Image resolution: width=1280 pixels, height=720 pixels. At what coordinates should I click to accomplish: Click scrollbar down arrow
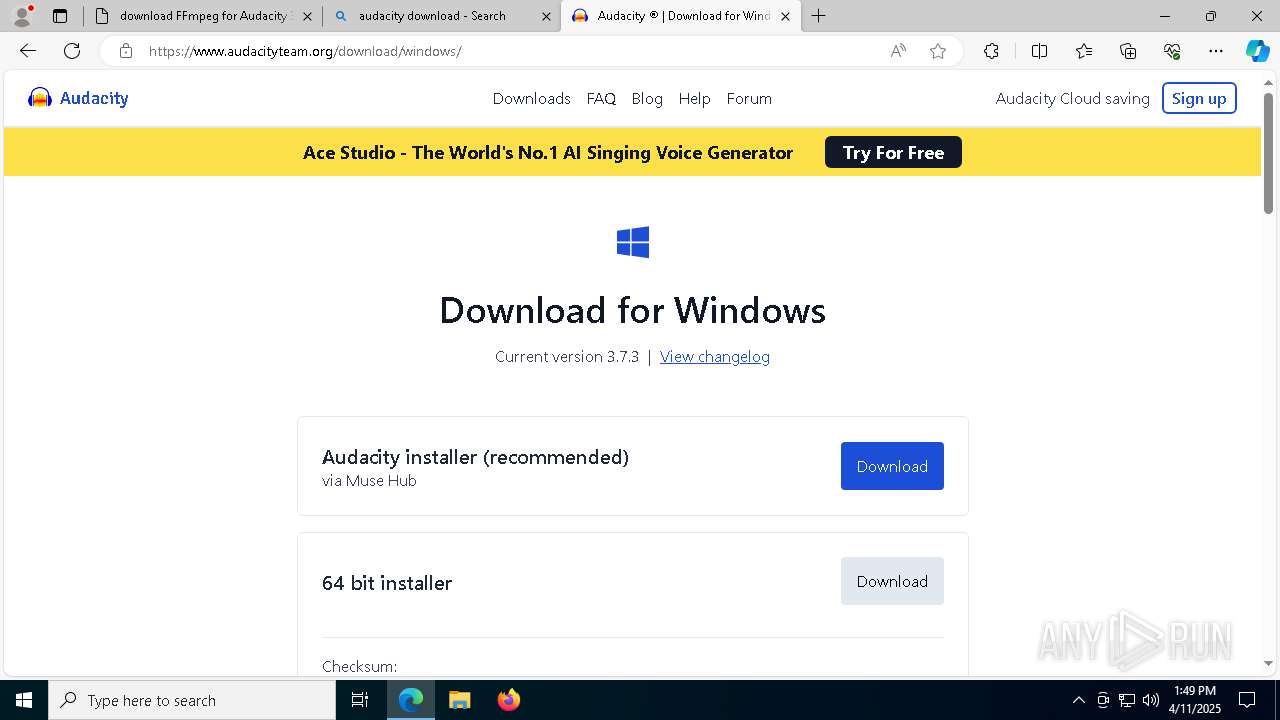[1268, 663]
